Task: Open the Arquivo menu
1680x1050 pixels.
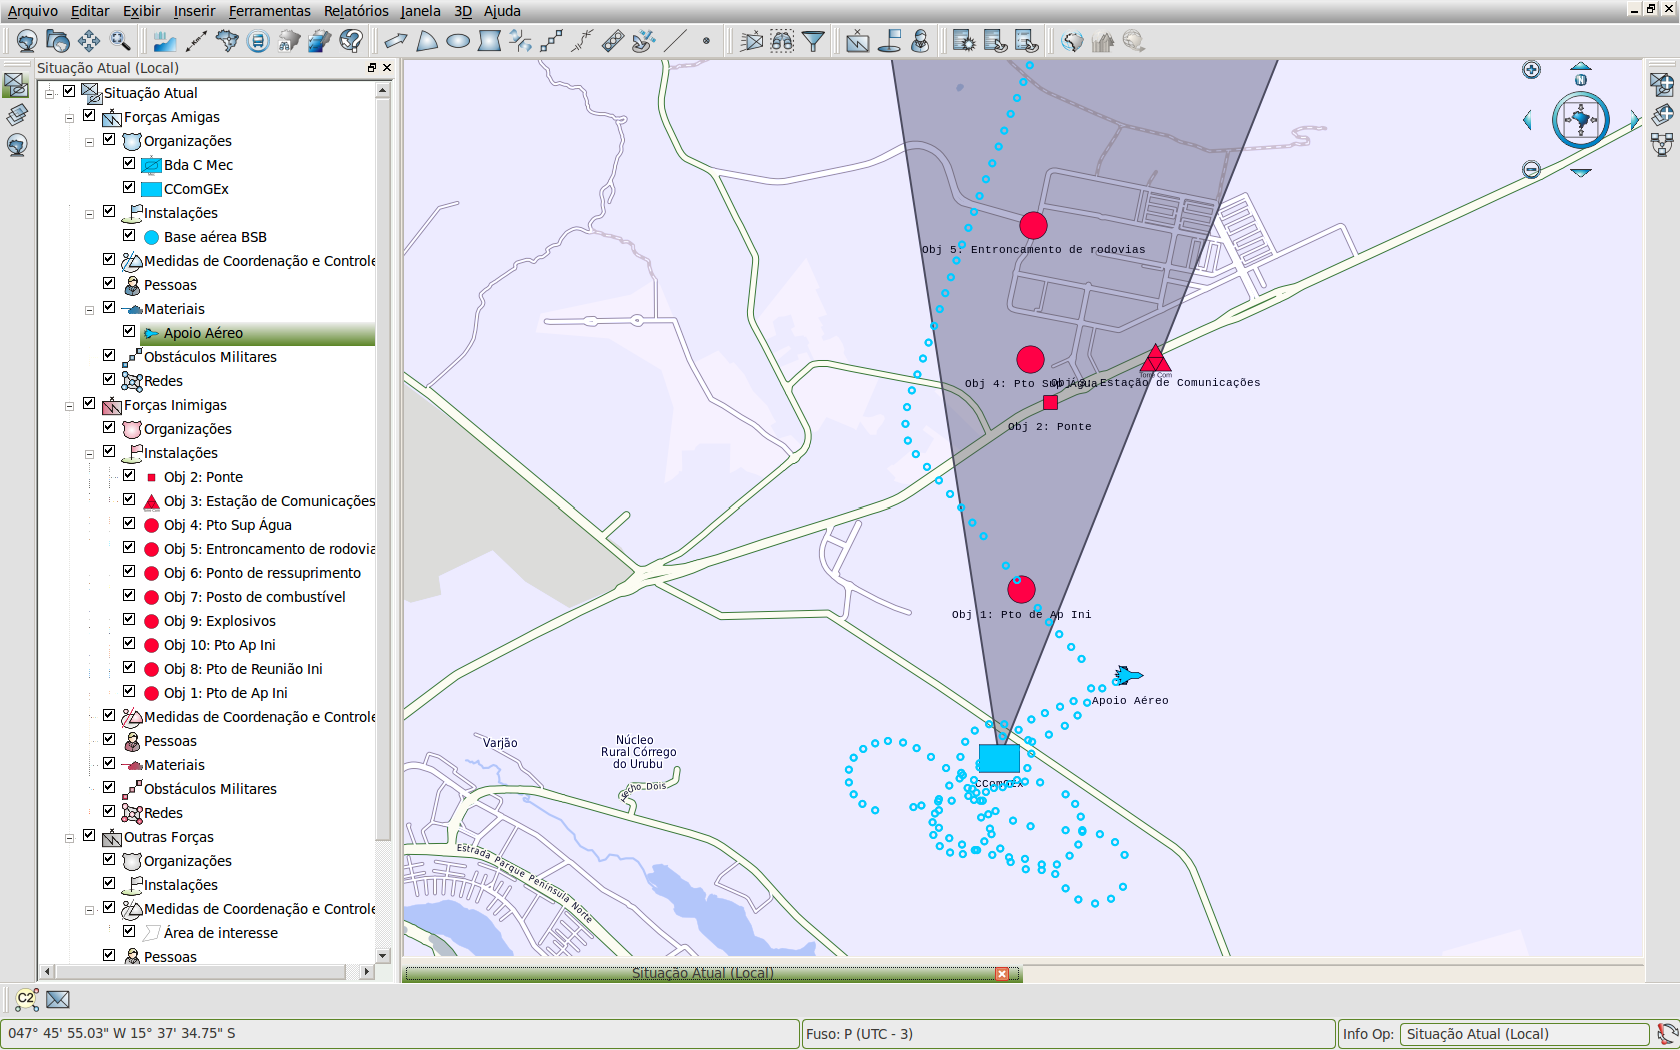Action: [33, 11]
